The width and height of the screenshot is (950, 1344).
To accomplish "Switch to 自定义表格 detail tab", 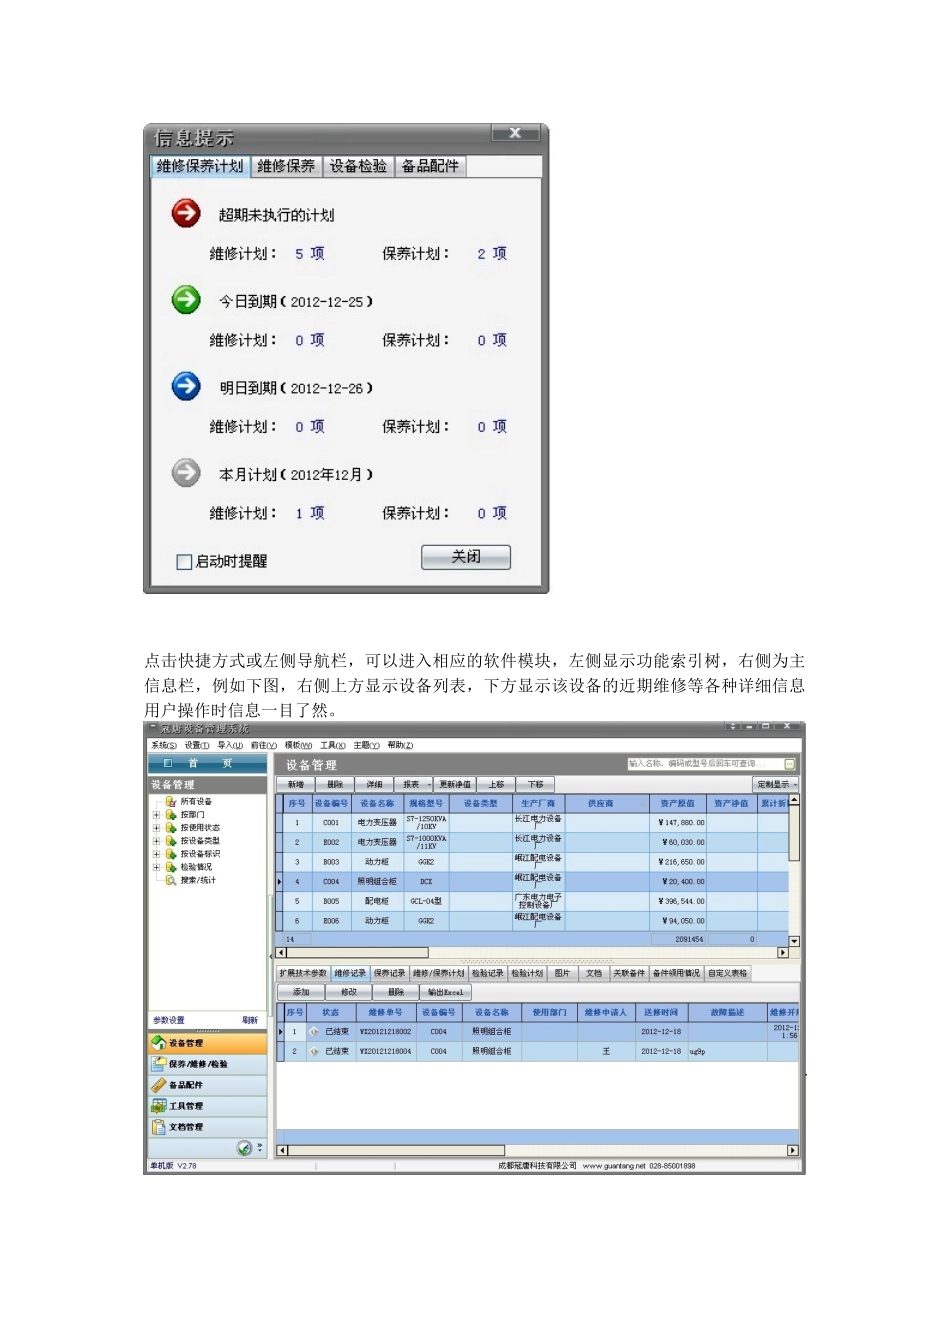I will click(x=728, y=973).
